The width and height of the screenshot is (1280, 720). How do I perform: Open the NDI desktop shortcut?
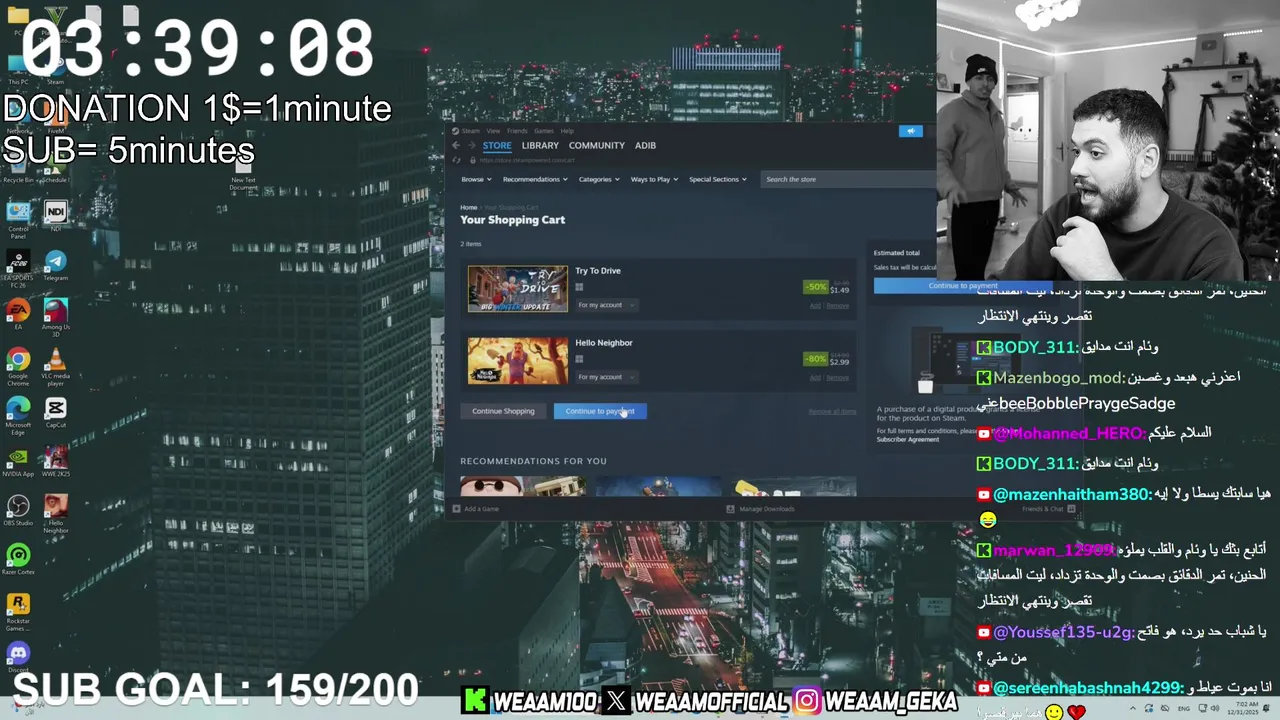pyautogui.click(x=55, y=217)
